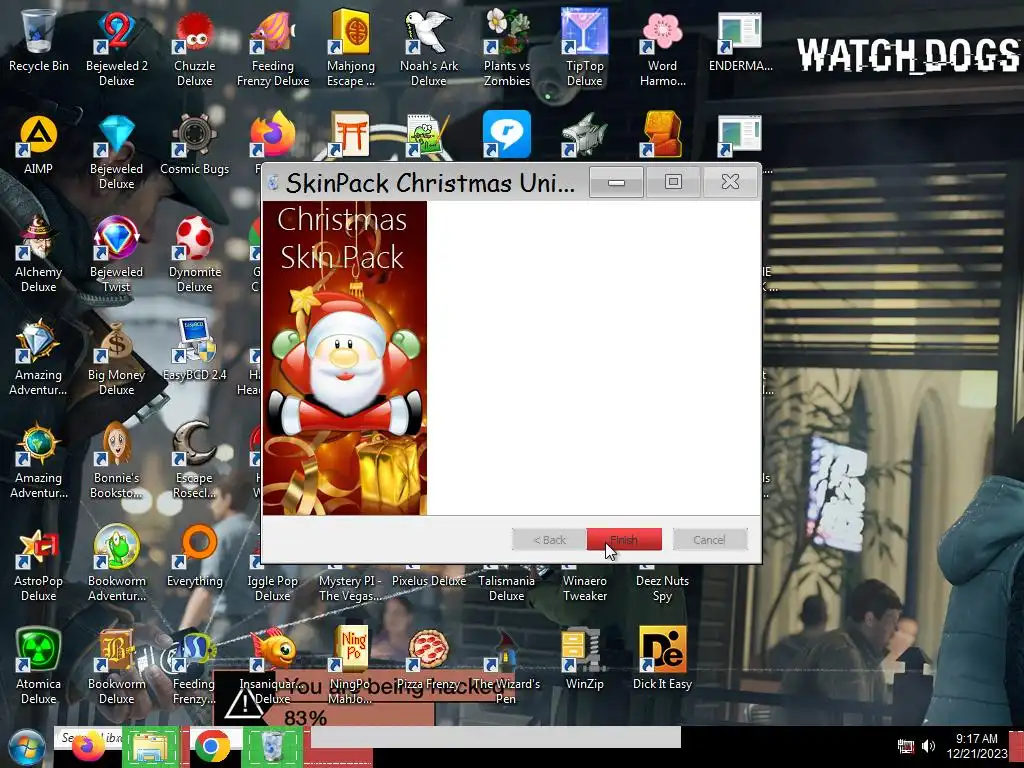Viewport: 1024px width, 768px height.
Task: Open File Explorer on the taskbar
Action: tap(151, 747)
